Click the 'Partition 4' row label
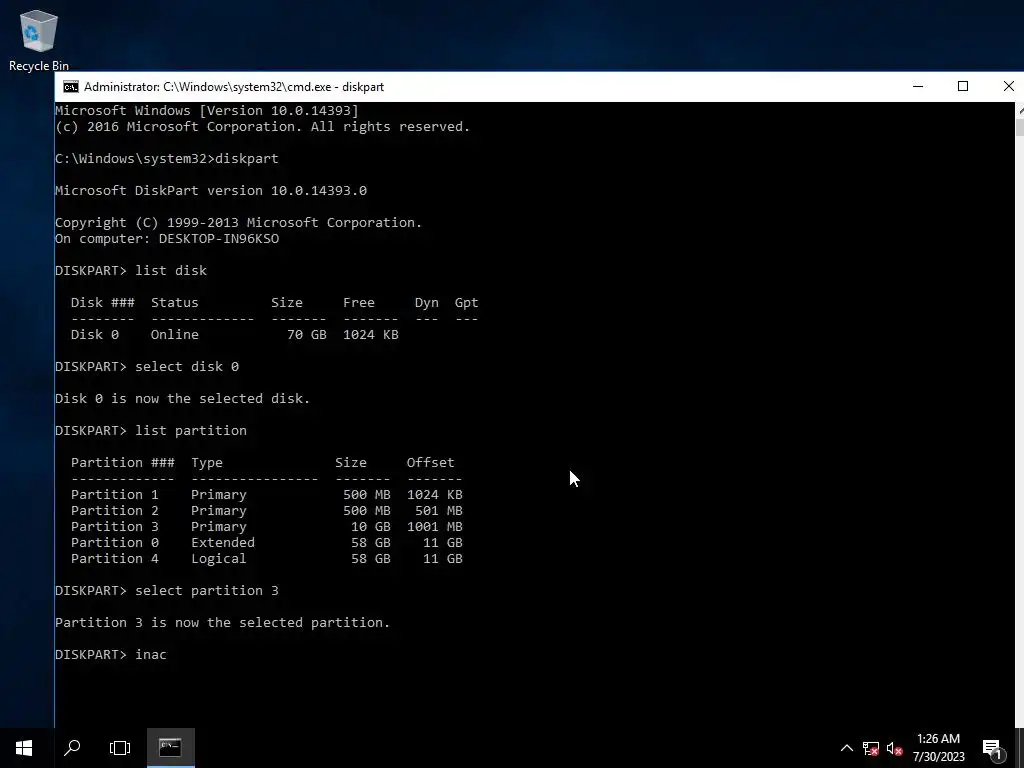Viewport: 1024px width, 768px height. coord(114,559)
